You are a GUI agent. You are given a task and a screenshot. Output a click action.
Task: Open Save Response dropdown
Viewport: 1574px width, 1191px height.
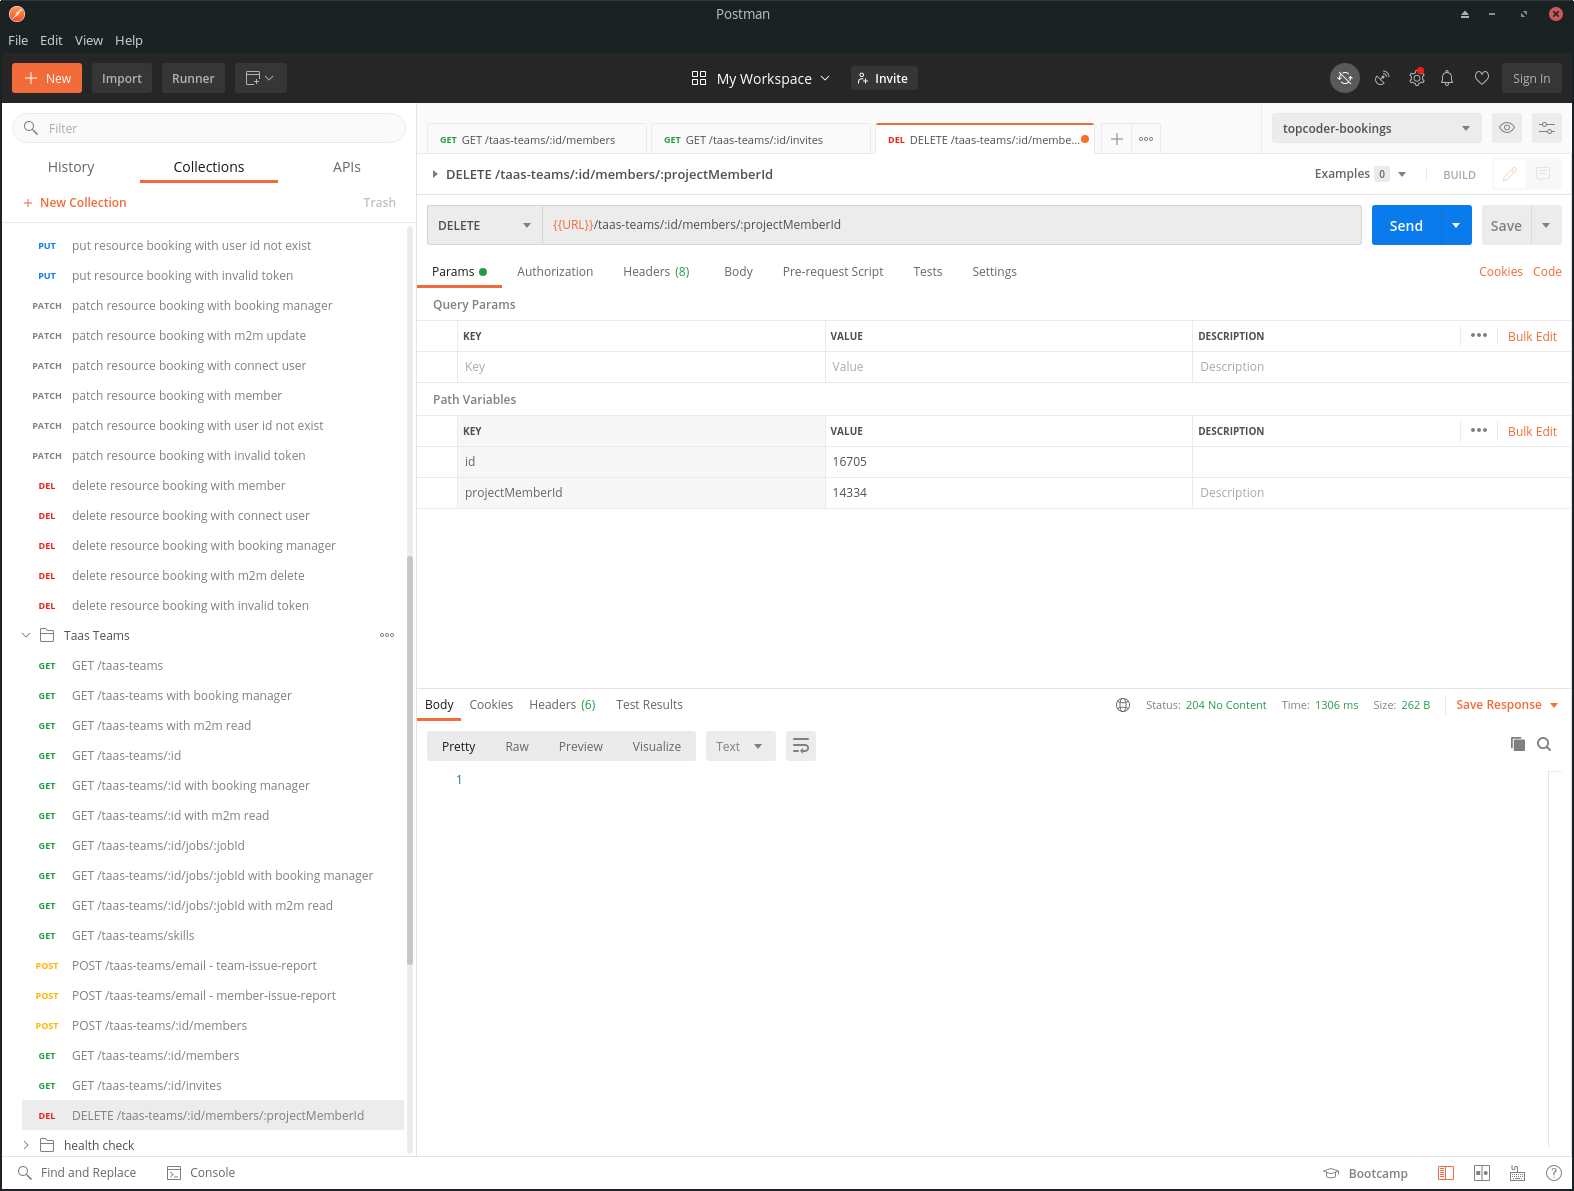1508,705
